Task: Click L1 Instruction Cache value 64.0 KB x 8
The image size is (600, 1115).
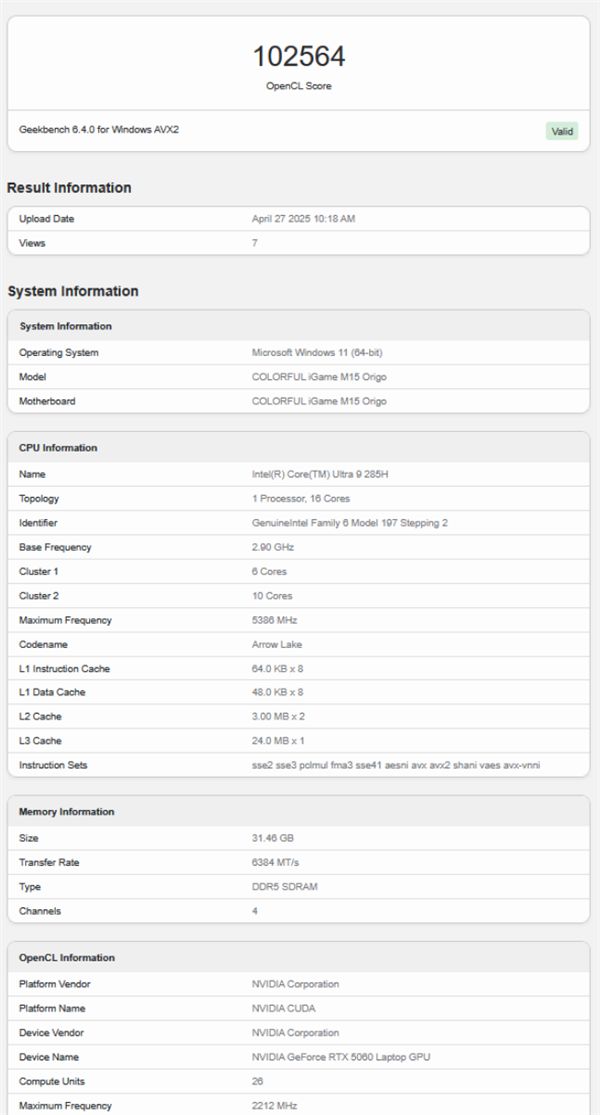Action: 278,669
